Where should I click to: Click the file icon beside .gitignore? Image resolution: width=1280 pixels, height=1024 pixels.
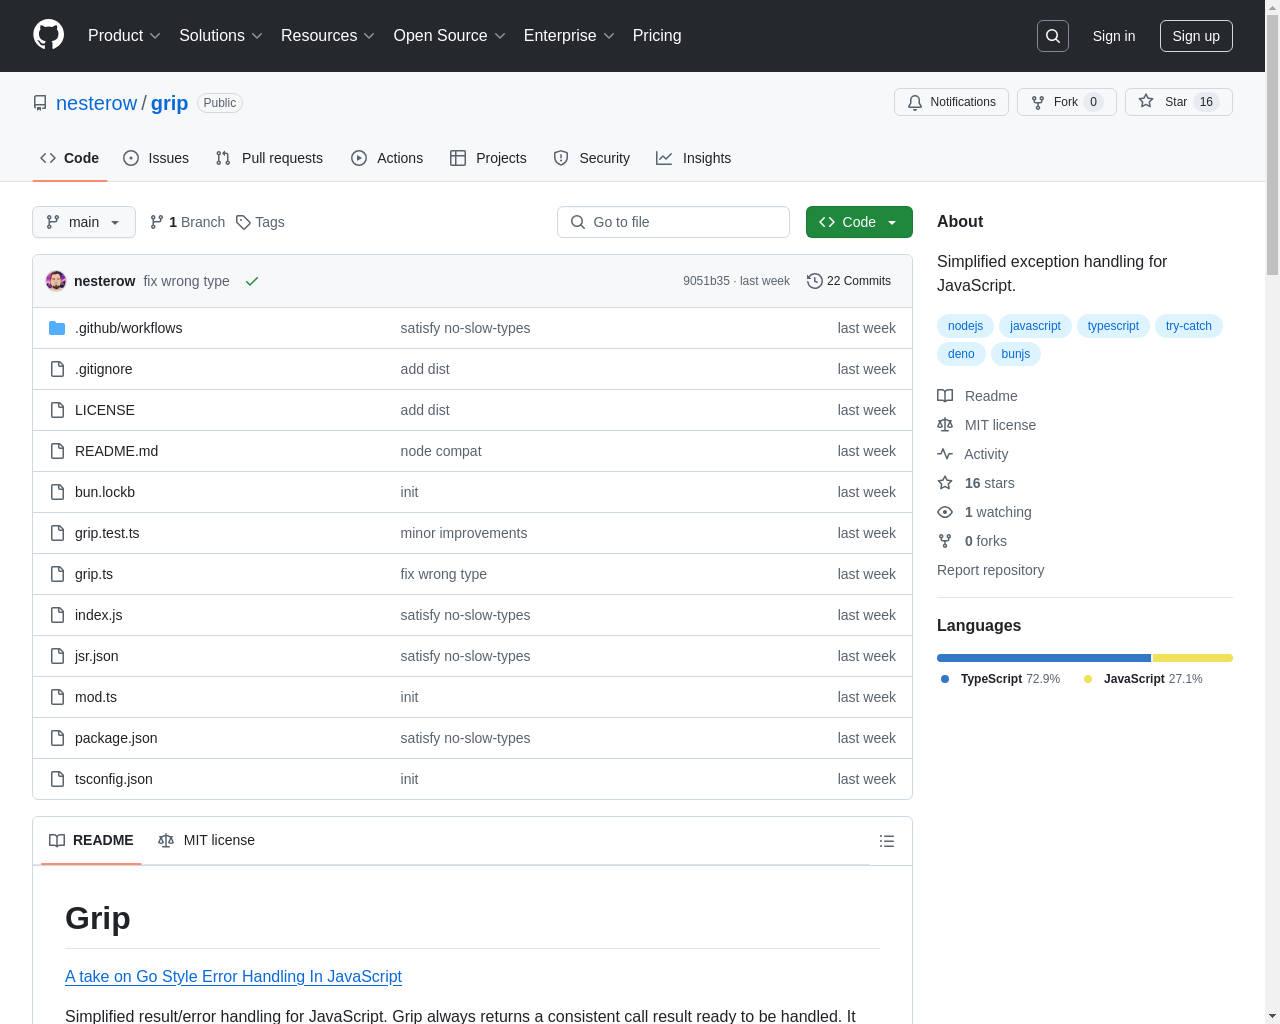[x=57, y=369]
